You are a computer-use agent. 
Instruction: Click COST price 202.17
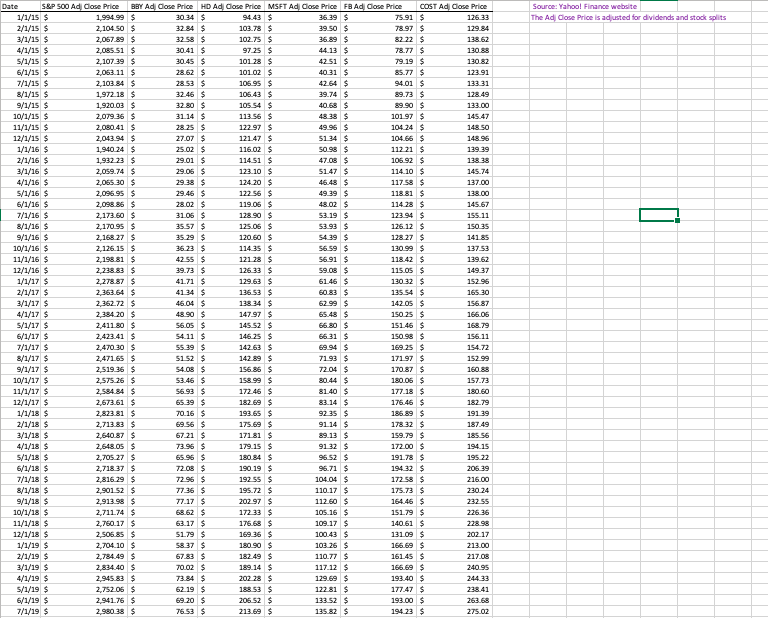(455, 534)
